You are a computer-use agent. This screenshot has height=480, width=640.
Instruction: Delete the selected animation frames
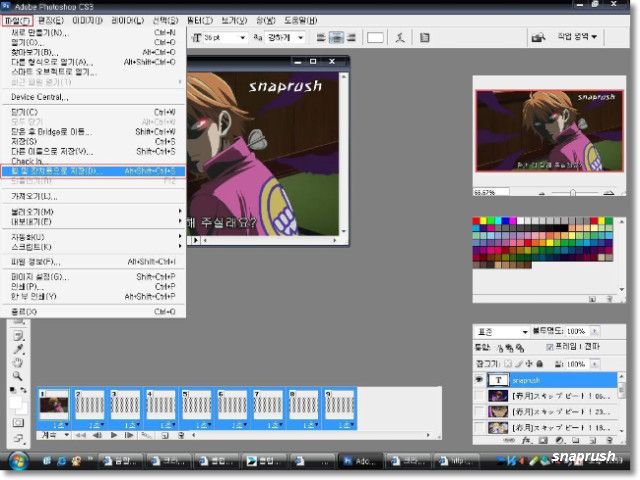click(x=181, y=436)
